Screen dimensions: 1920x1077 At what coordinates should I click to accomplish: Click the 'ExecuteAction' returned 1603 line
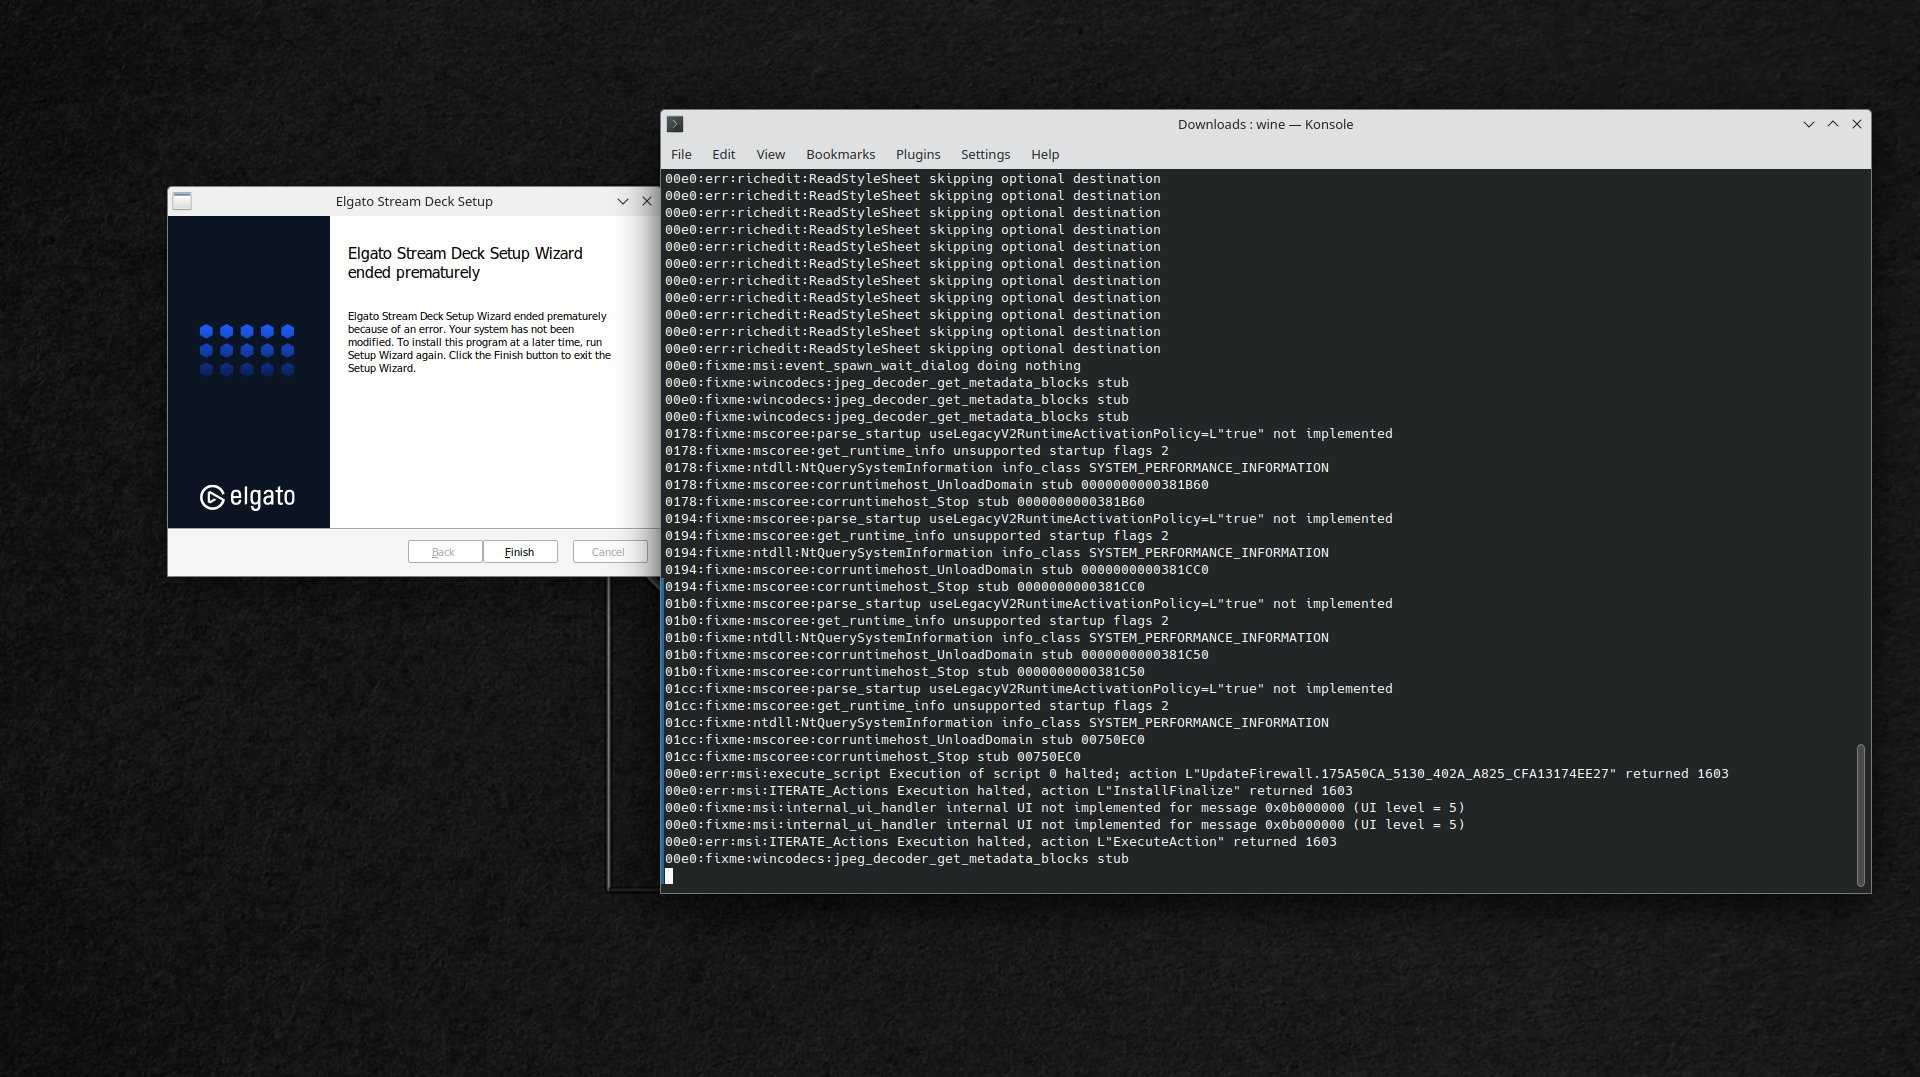[1000, 842]
